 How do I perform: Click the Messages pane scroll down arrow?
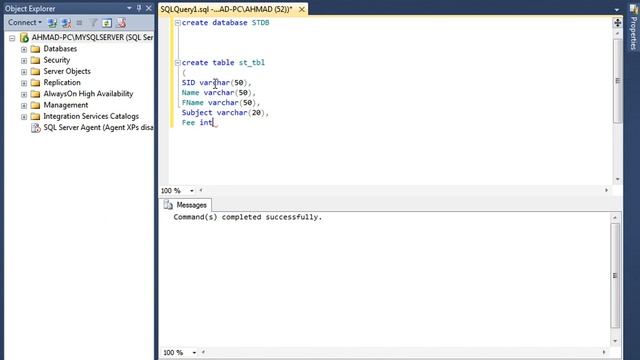click(x=615, y=341)
